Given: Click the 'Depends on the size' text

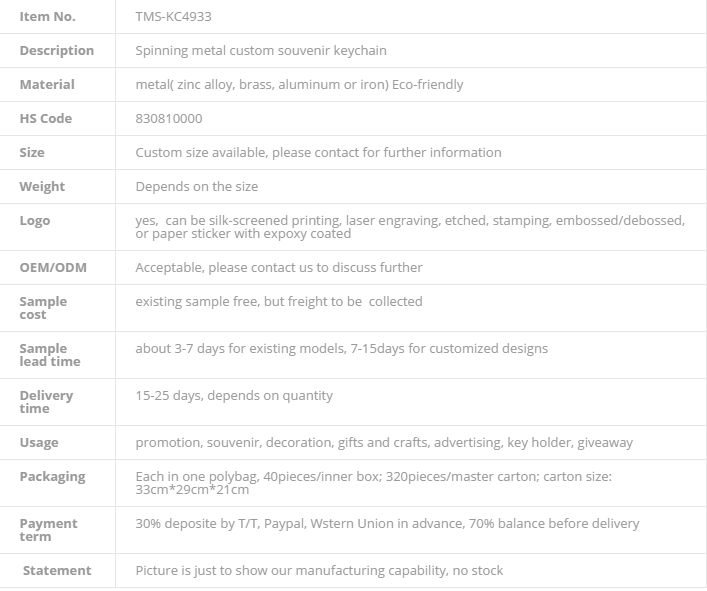Looking at the screenshot, I should coord(197,187).
